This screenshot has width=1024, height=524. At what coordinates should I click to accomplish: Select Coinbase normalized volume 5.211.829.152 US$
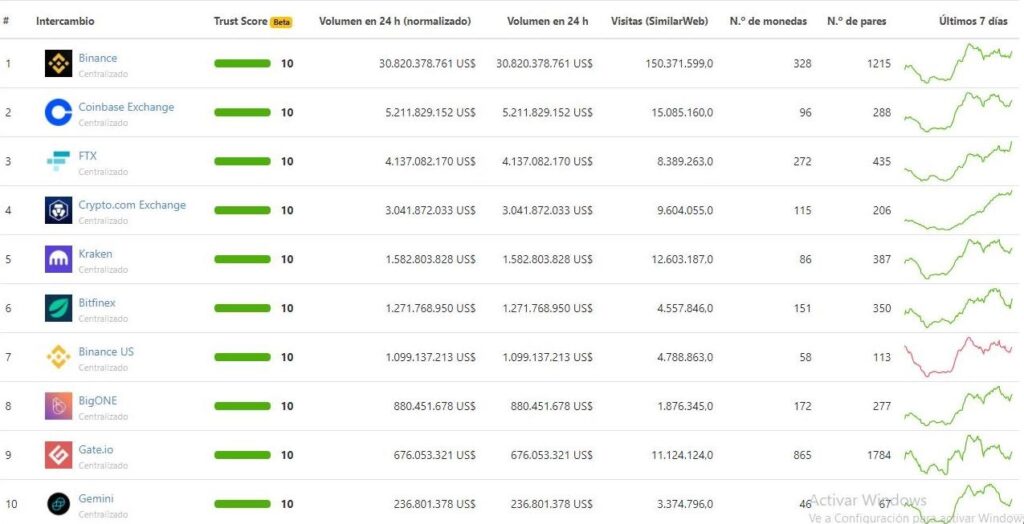point(430,112)
